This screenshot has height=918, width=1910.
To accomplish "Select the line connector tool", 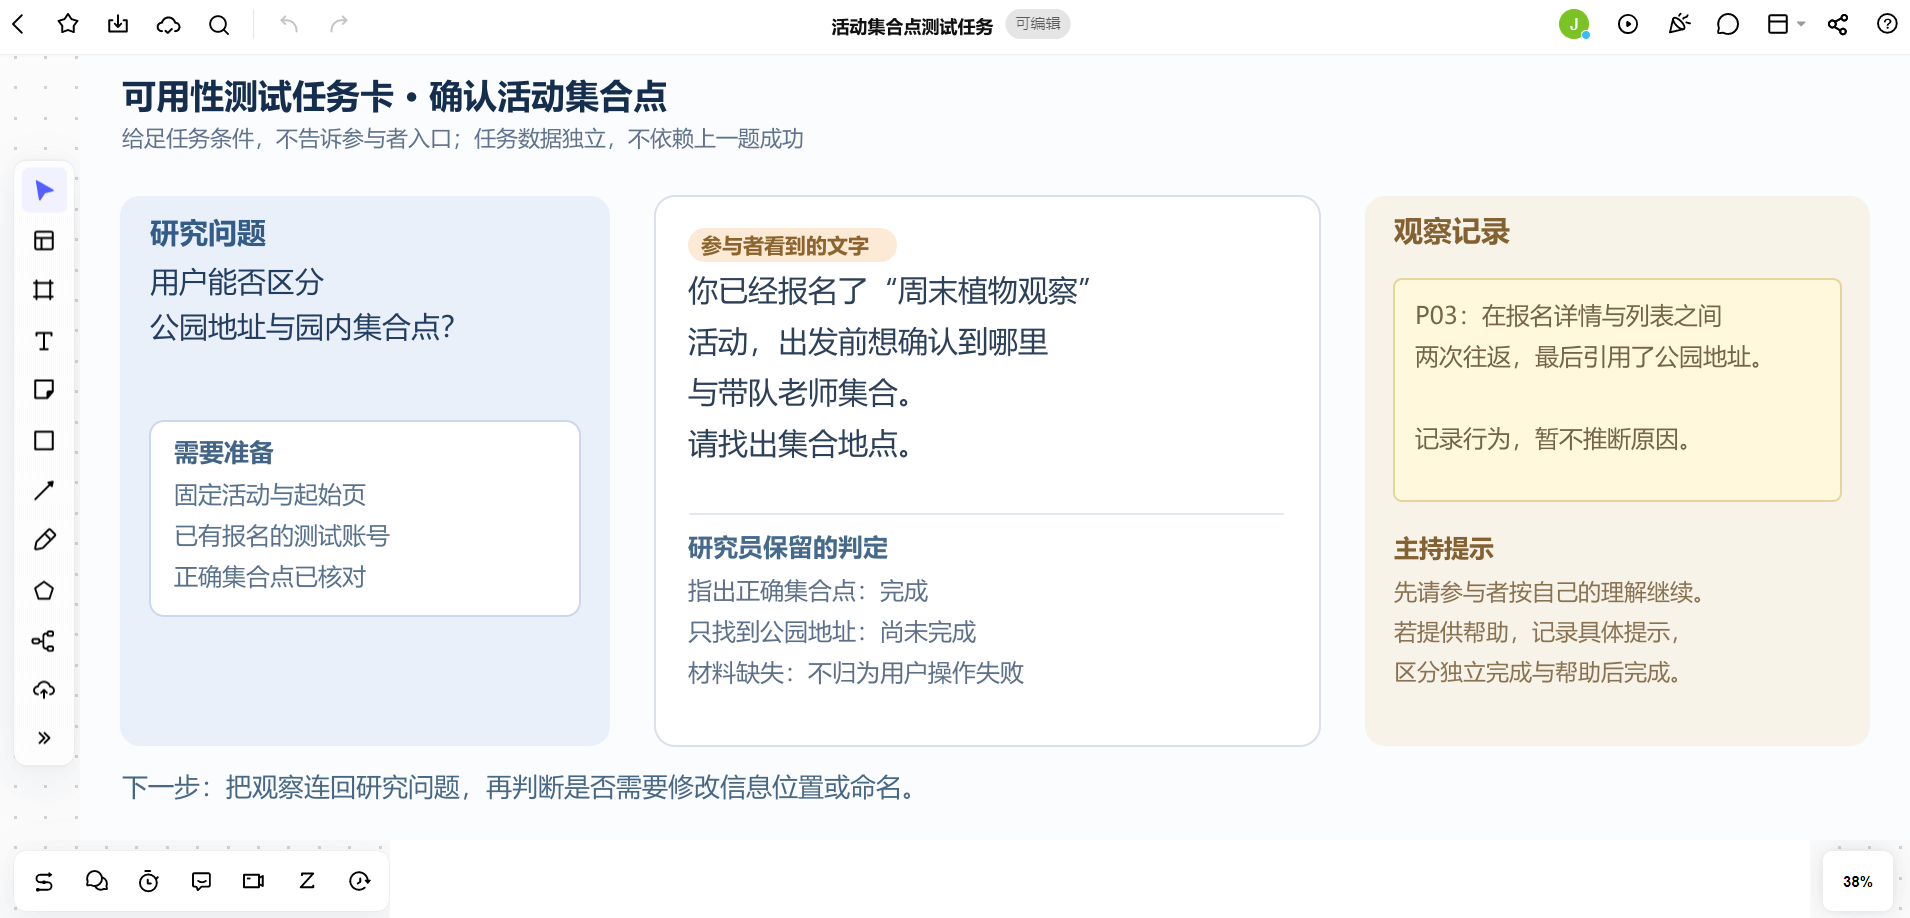I will click(44, 490).
